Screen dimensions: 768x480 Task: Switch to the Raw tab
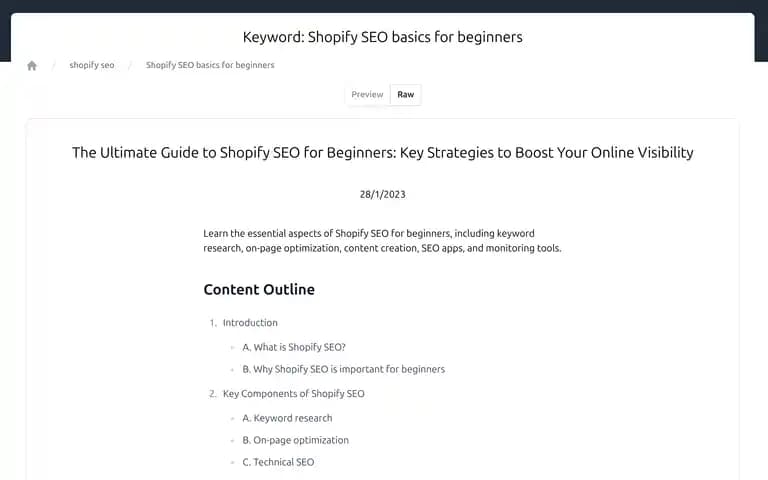coord(406,95)
